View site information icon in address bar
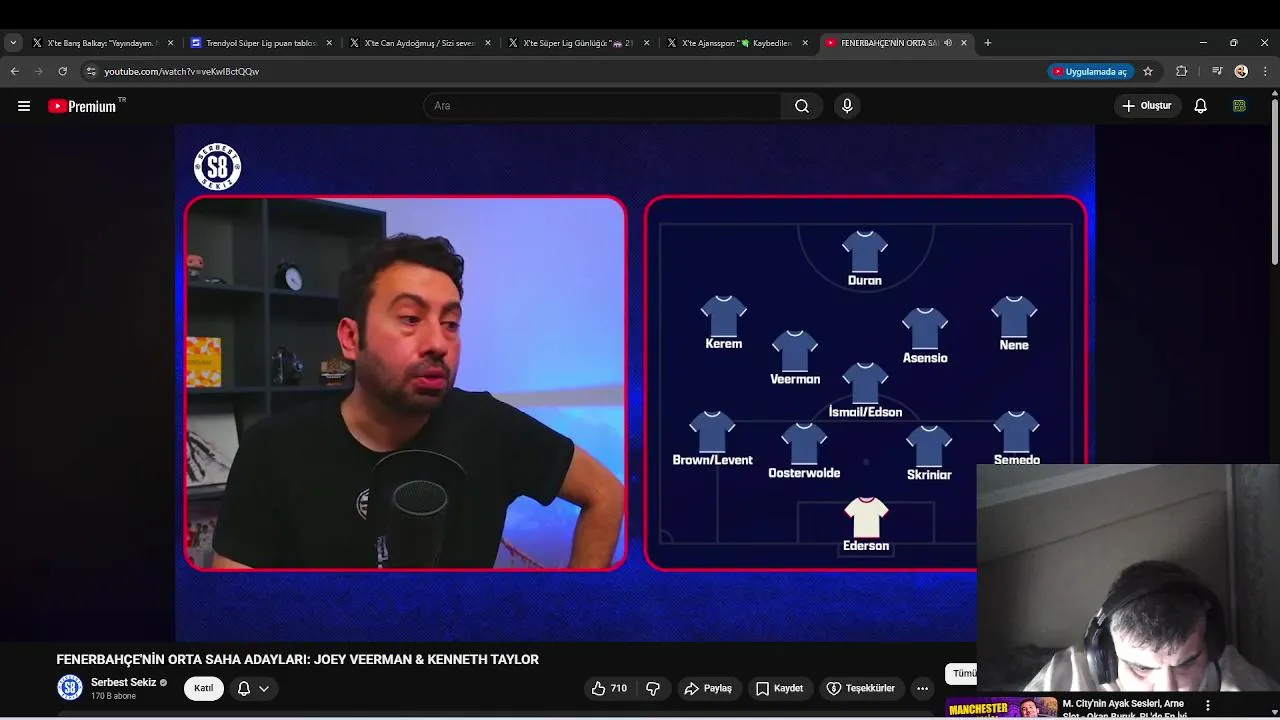Screen dimensions: 1280x720 tap(91, 71)
